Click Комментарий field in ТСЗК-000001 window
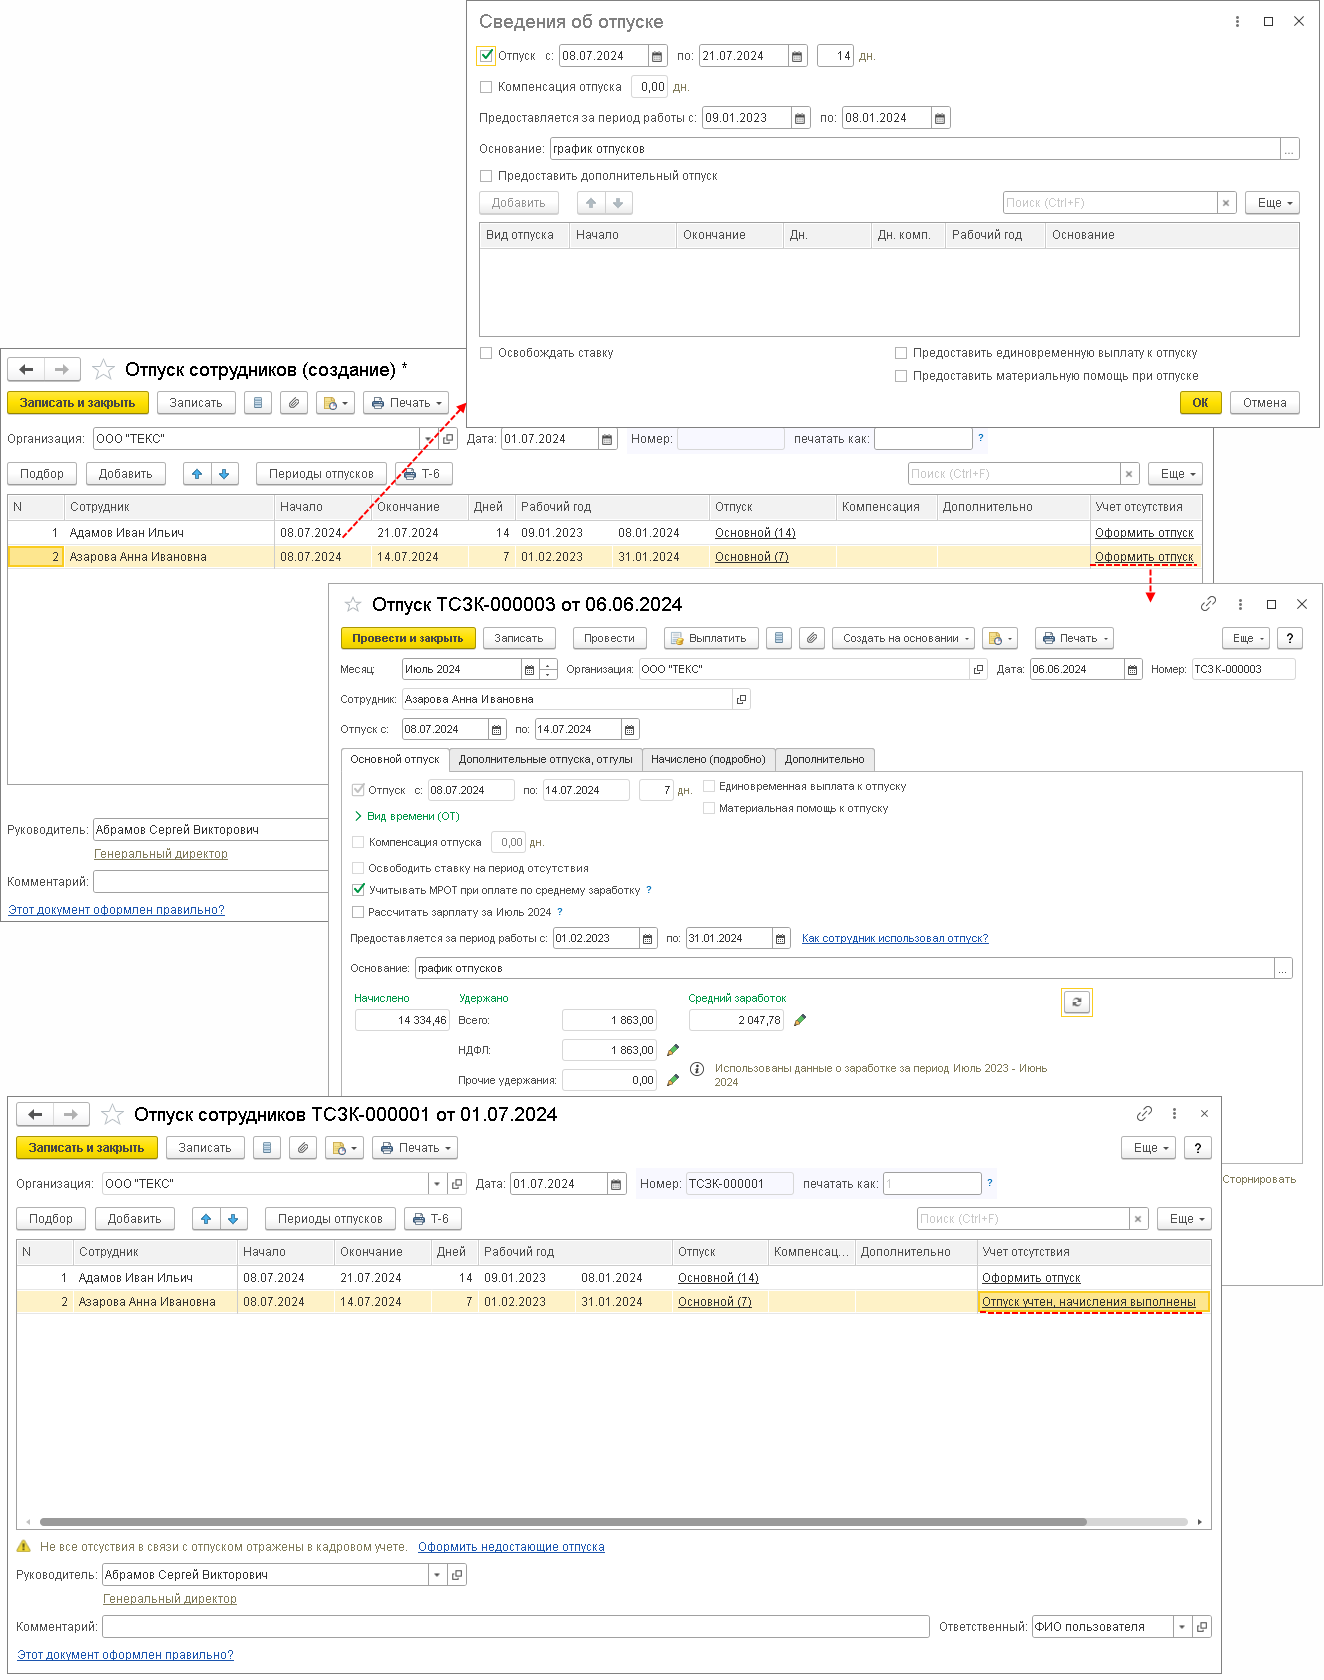Viewport: 1324px width, 1680px height. click(x=516, y=1627)
